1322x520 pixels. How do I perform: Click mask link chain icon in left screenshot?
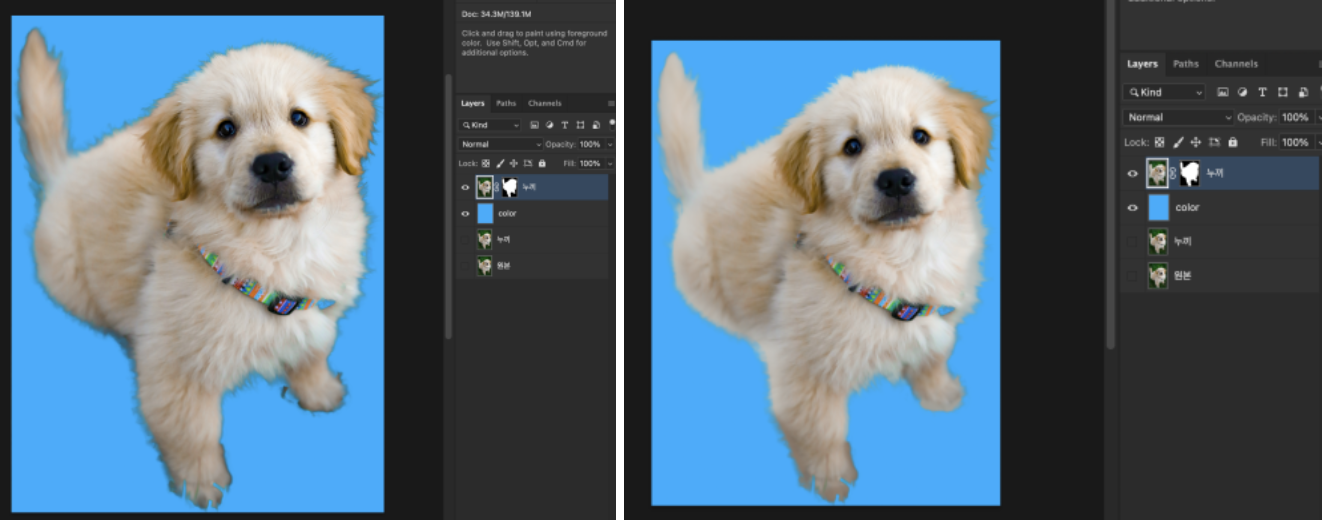pyautogui.click(x=497, y=186)
